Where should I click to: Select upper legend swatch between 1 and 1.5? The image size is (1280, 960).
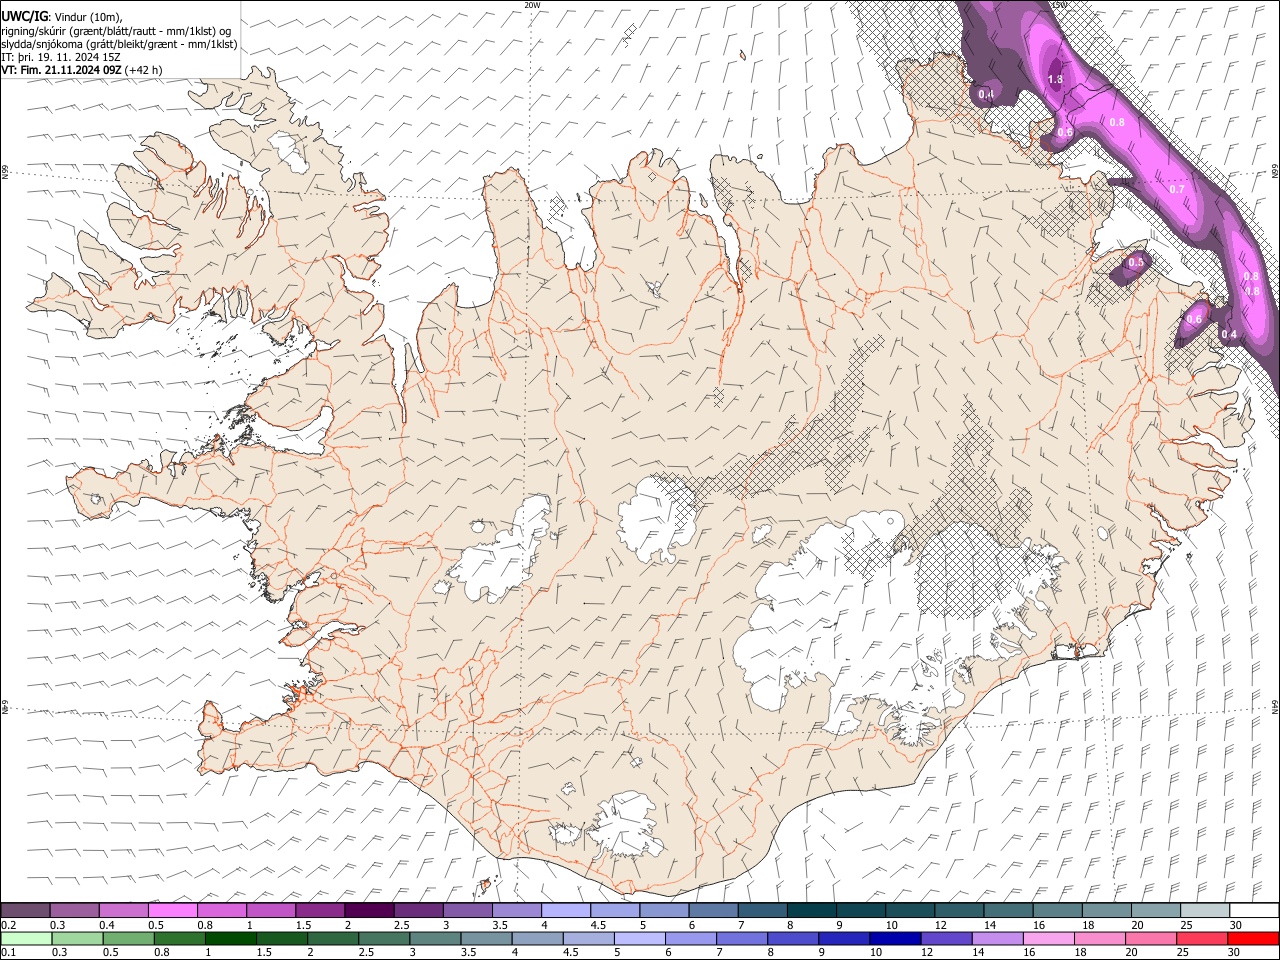pos(270,911)
